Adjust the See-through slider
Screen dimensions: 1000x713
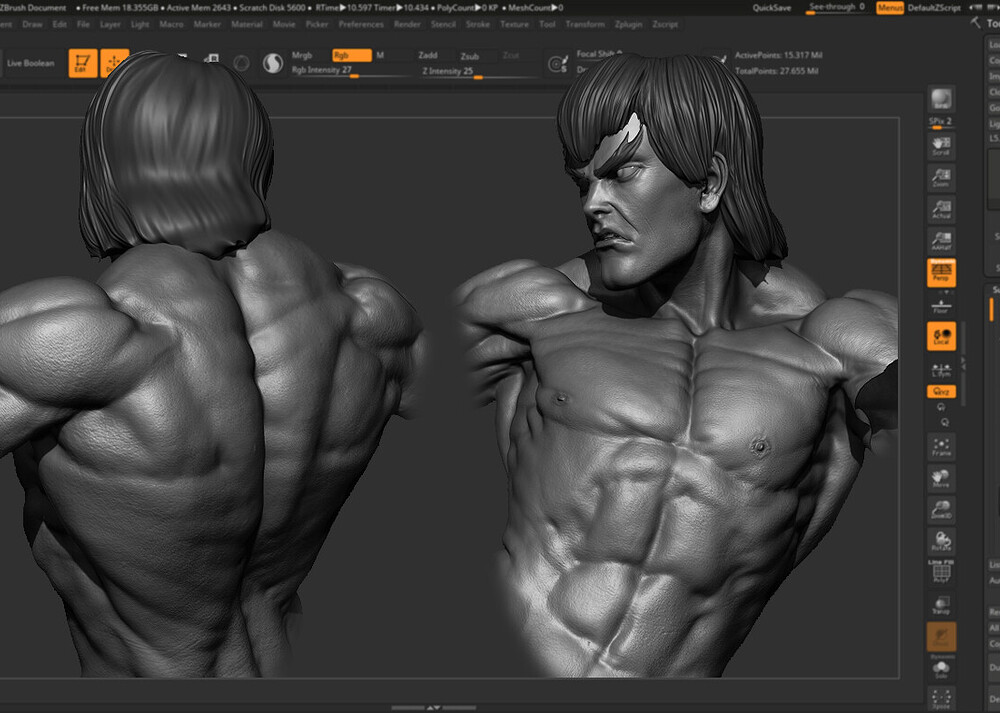tap(837, 8)
